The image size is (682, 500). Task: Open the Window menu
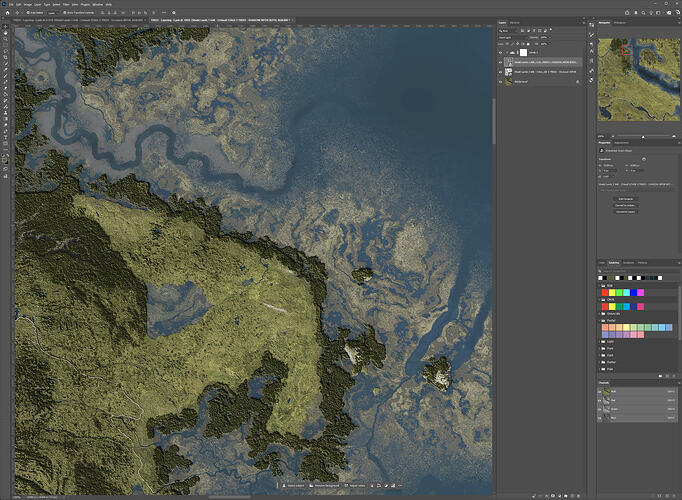click(98, 4)
